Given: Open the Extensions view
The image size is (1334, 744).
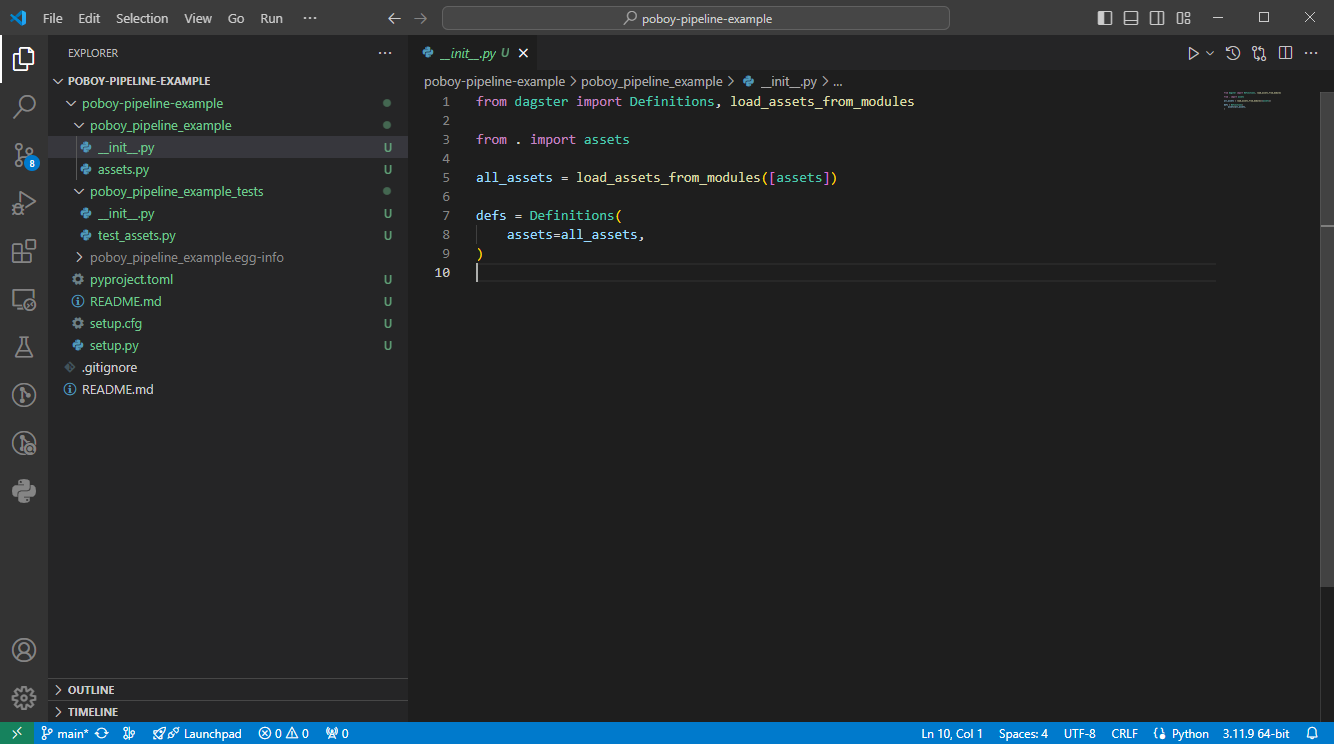Looking at the screenshot, I should [x=24, y=251].
